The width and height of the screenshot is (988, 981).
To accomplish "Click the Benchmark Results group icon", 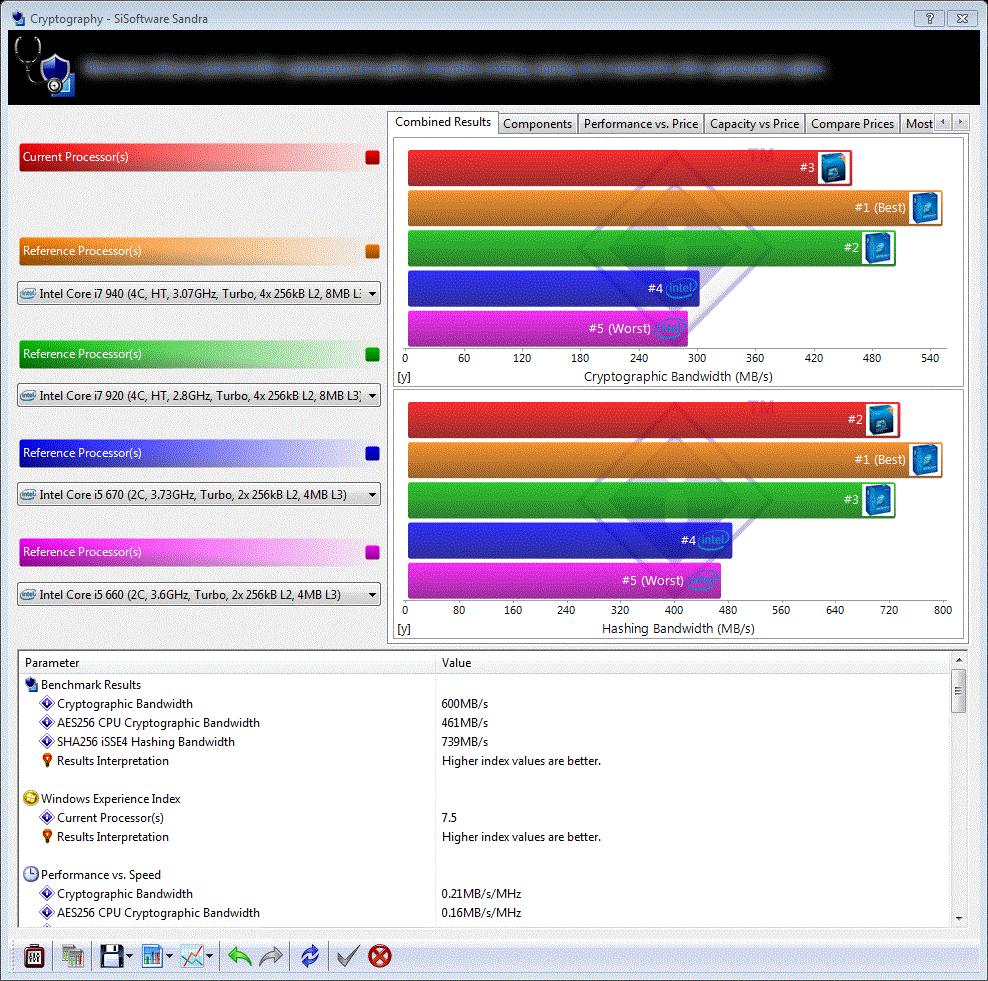I will coord(31,684).
